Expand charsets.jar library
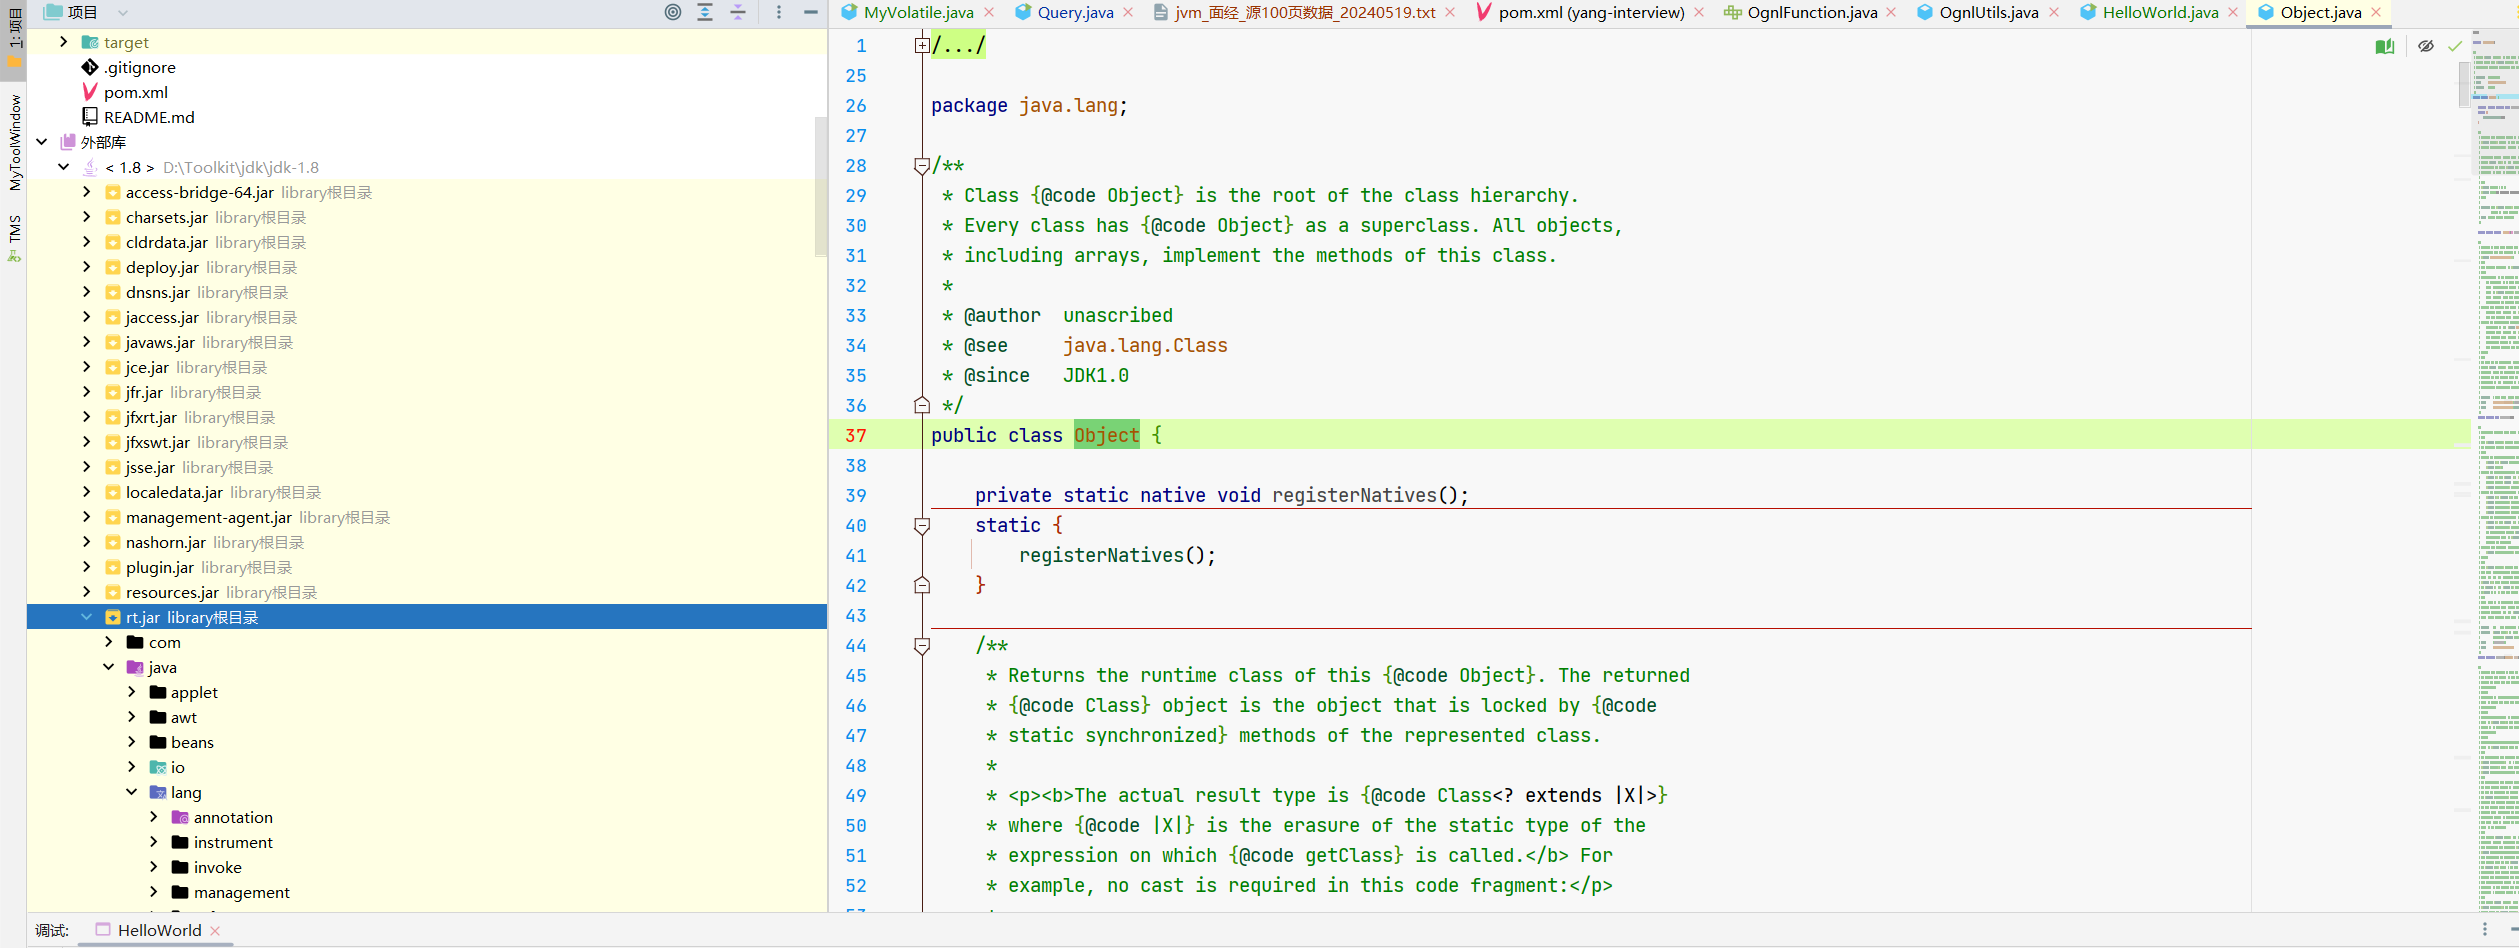This screenshot has height=948, width=2519. click(86, 217)
